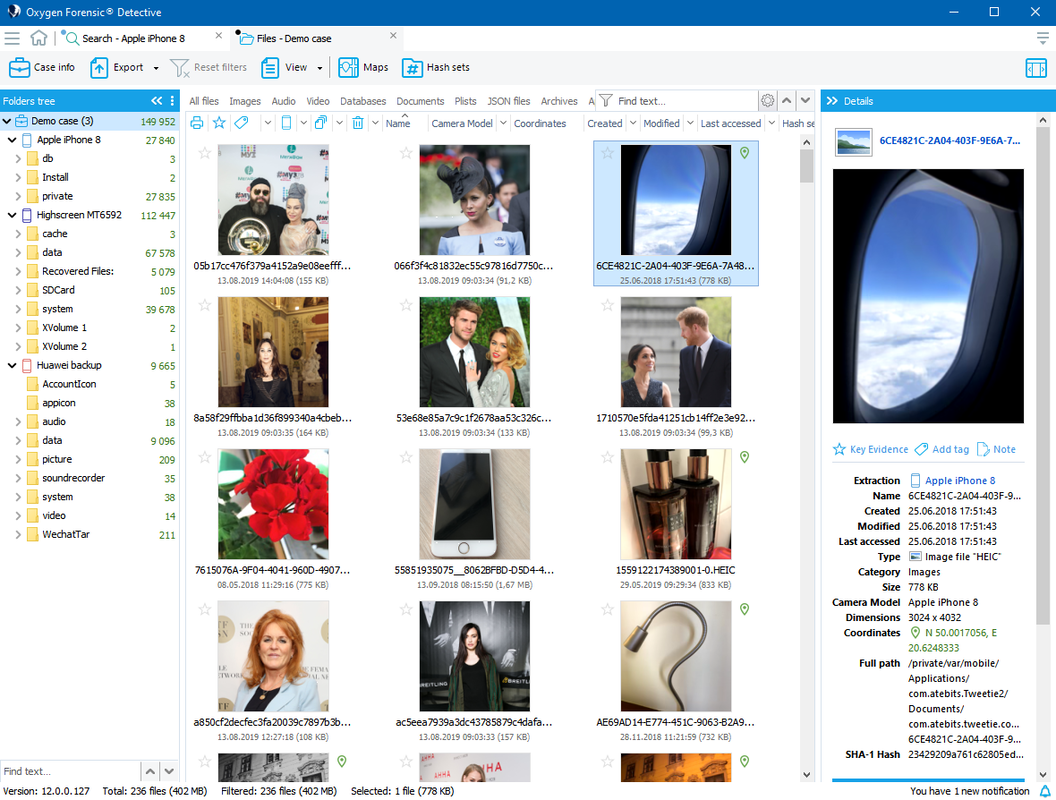Mark selection as key evidence in toolbar
This screenshot has height=800, width=1056.
pyautogui.click(x=219, y=123)
